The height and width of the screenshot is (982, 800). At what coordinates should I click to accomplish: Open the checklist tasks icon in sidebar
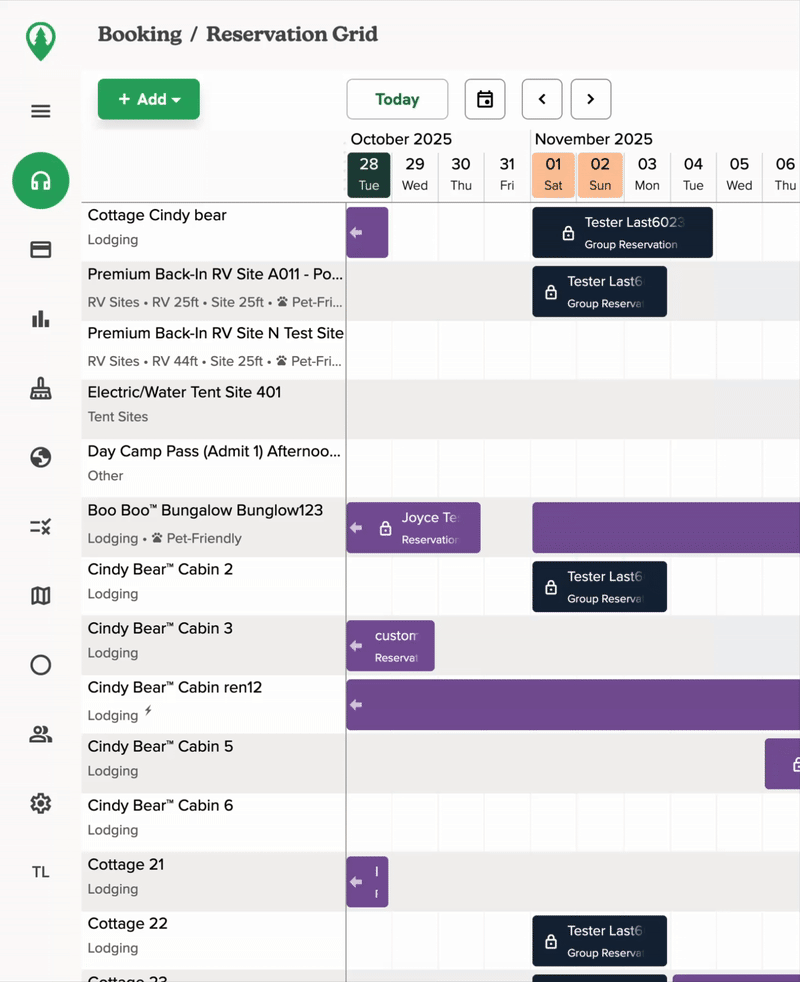[x=40, y=526]
